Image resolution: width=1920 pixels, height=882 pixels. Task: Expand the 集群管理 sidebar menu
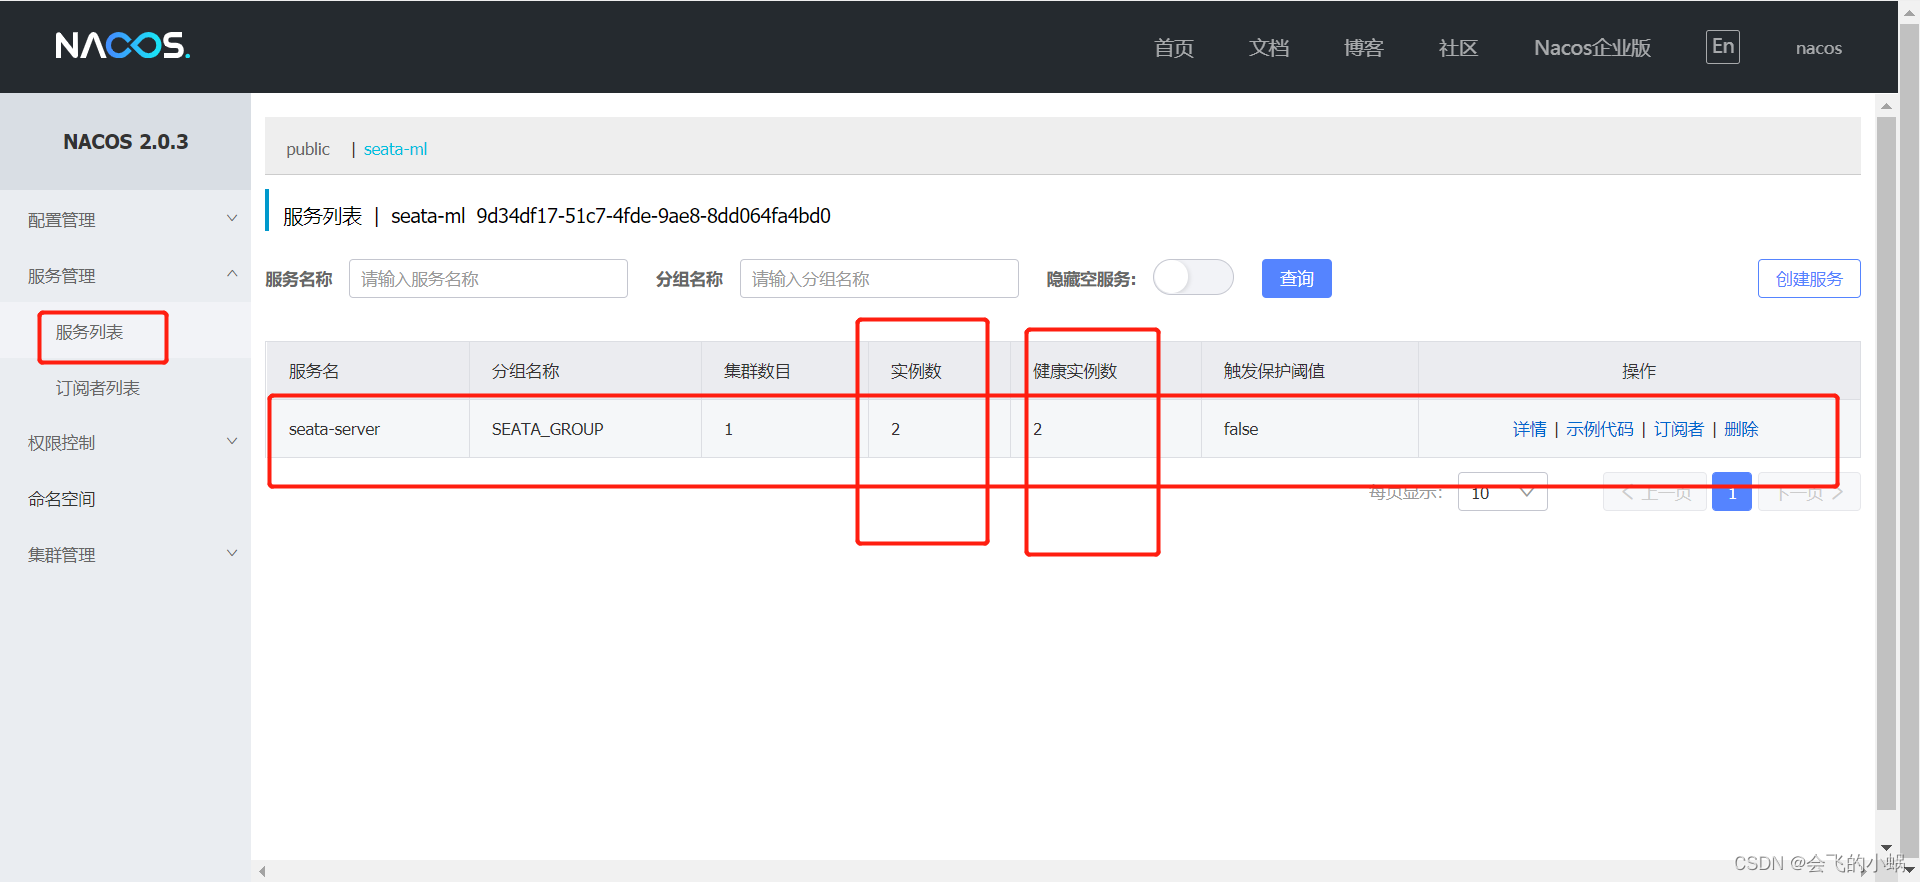pyautogui.click(x=125, y=554)
